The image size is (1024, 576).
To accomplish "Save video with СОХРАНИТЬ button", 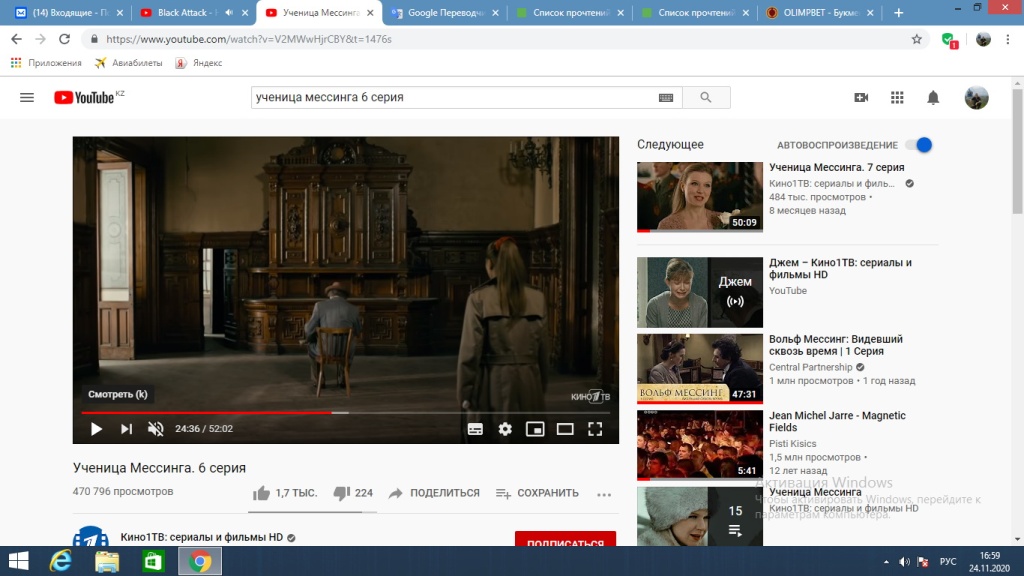I will click(537, 493).
